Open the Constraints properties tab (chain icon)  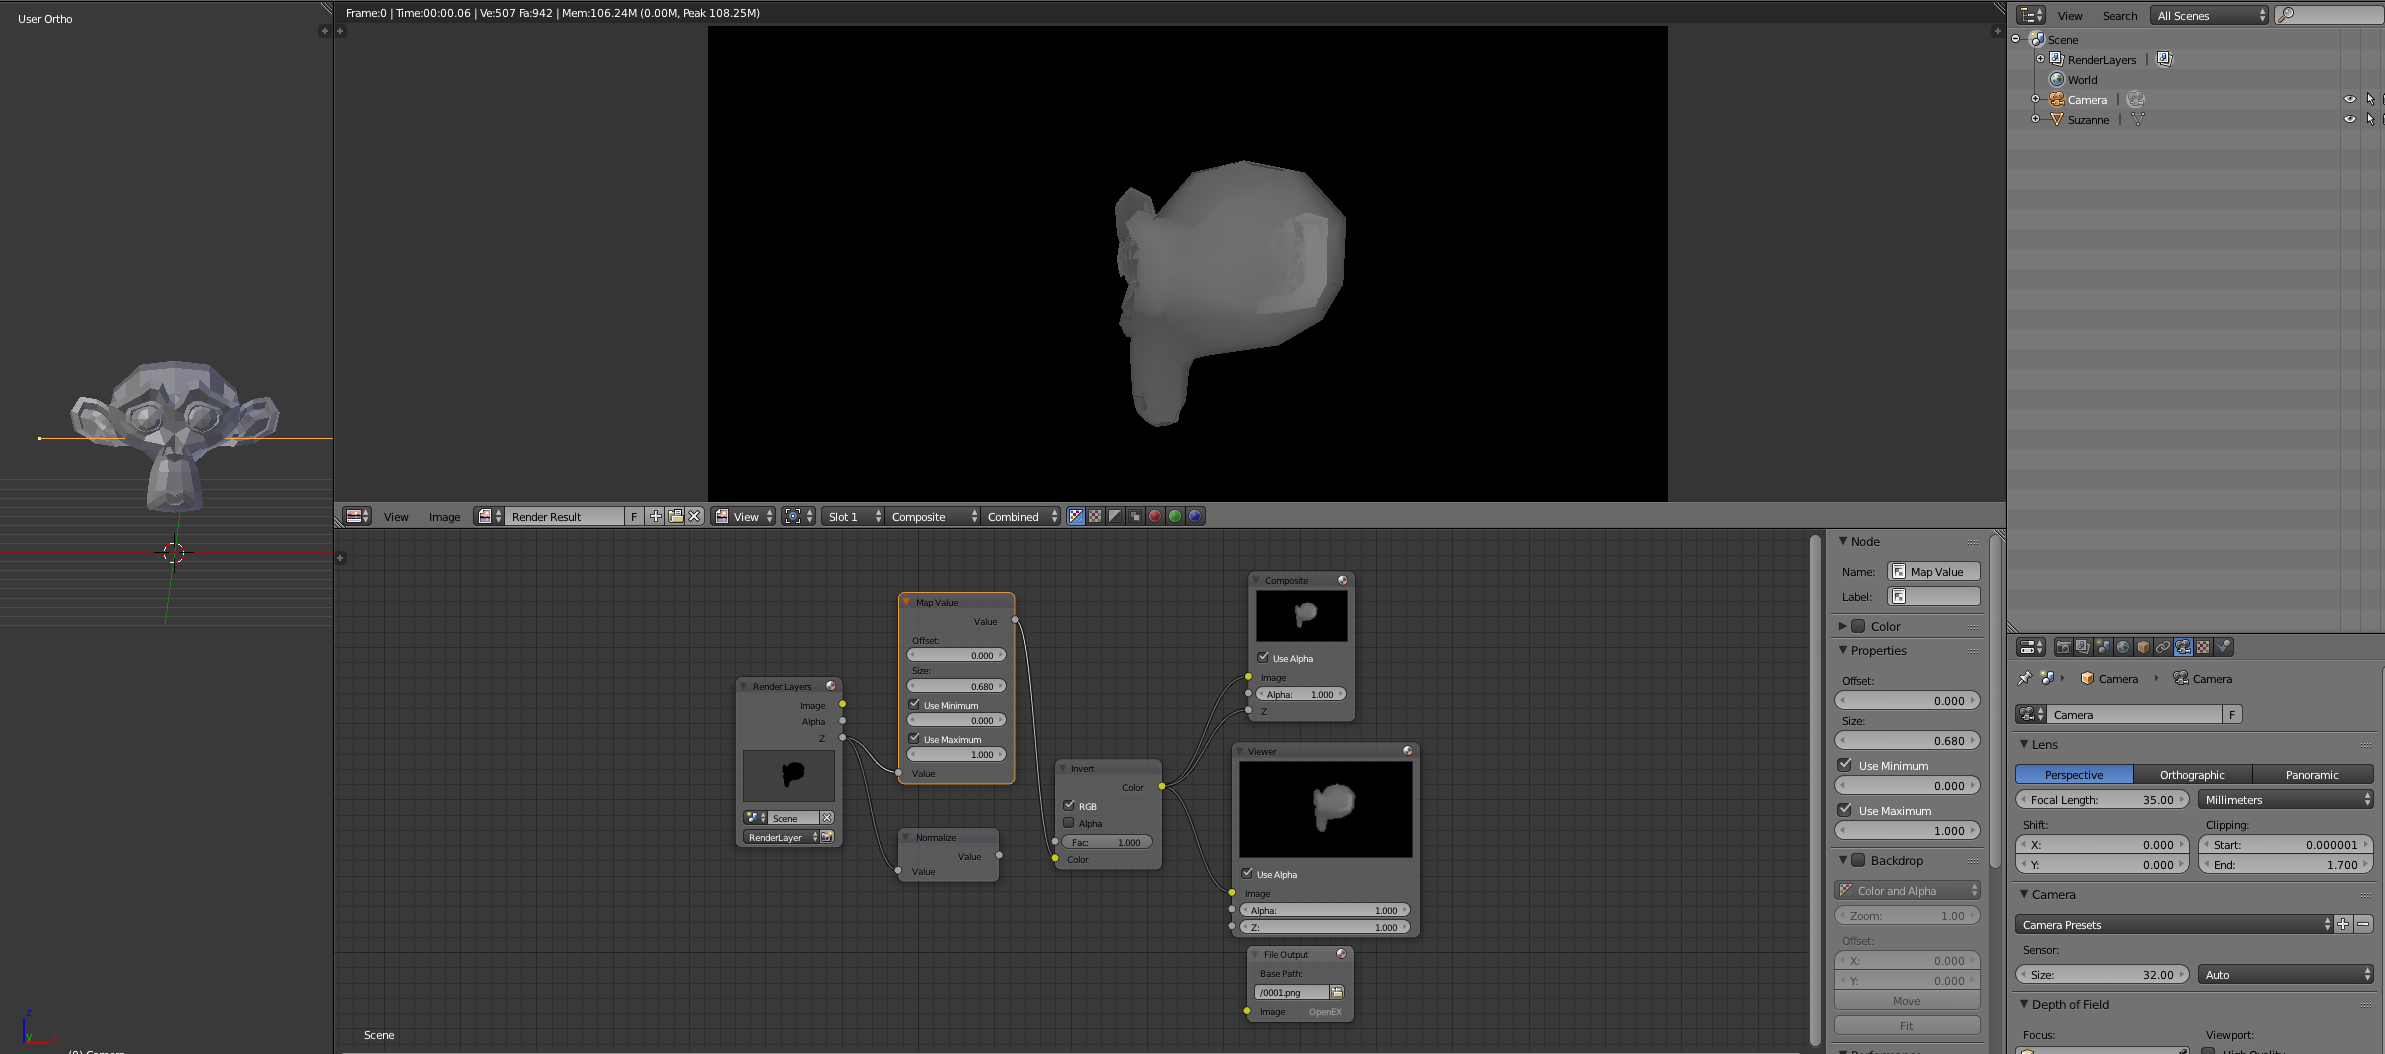2163,647
